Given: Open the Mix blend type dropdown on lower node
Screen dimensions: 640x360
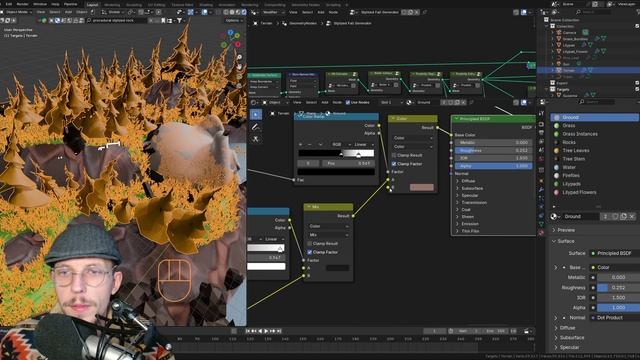Looking at the screenshot, I should pos(329,235).
